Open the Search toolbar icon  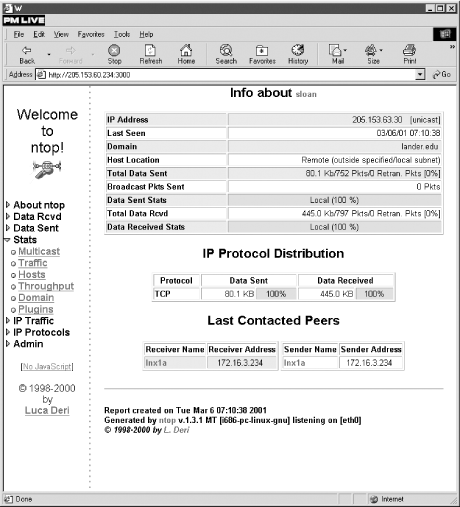coord(226,50)
